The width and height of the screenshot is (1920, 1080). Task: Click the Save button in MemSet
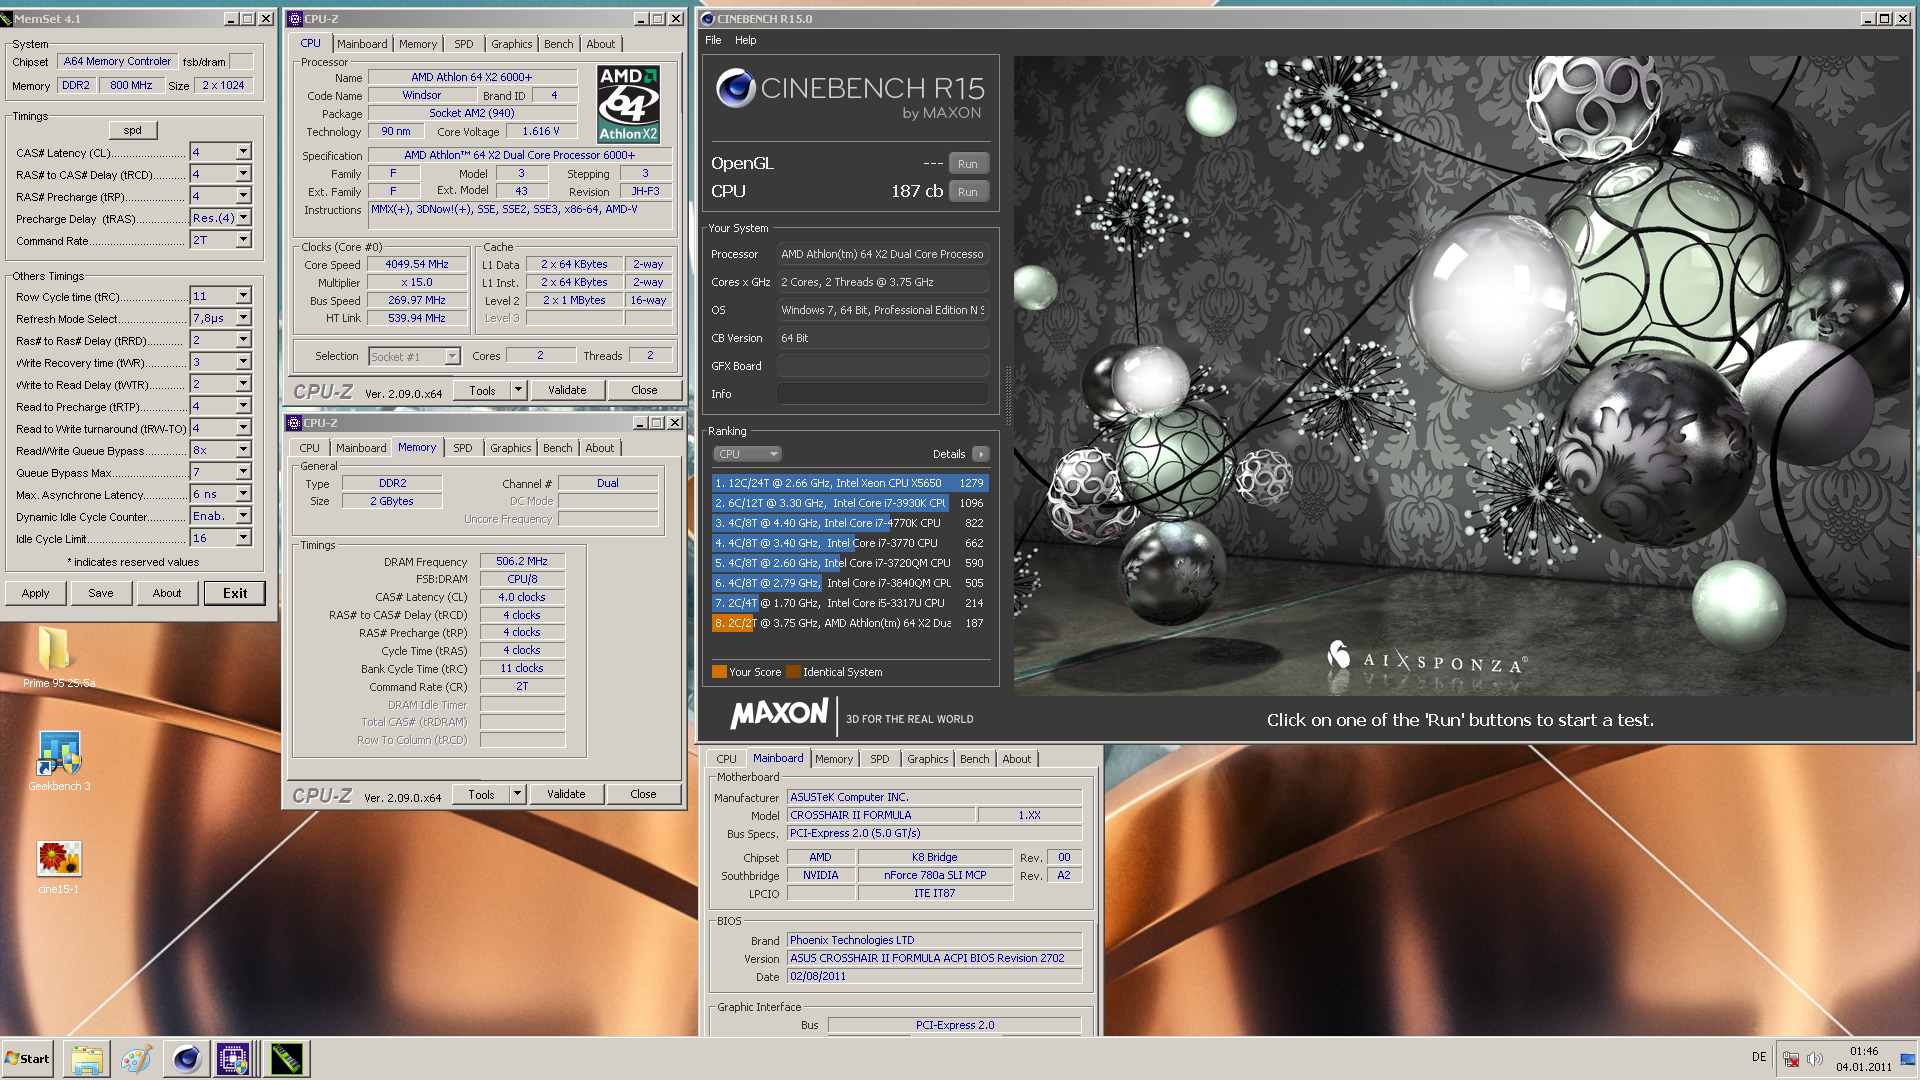tap(101, 593)
